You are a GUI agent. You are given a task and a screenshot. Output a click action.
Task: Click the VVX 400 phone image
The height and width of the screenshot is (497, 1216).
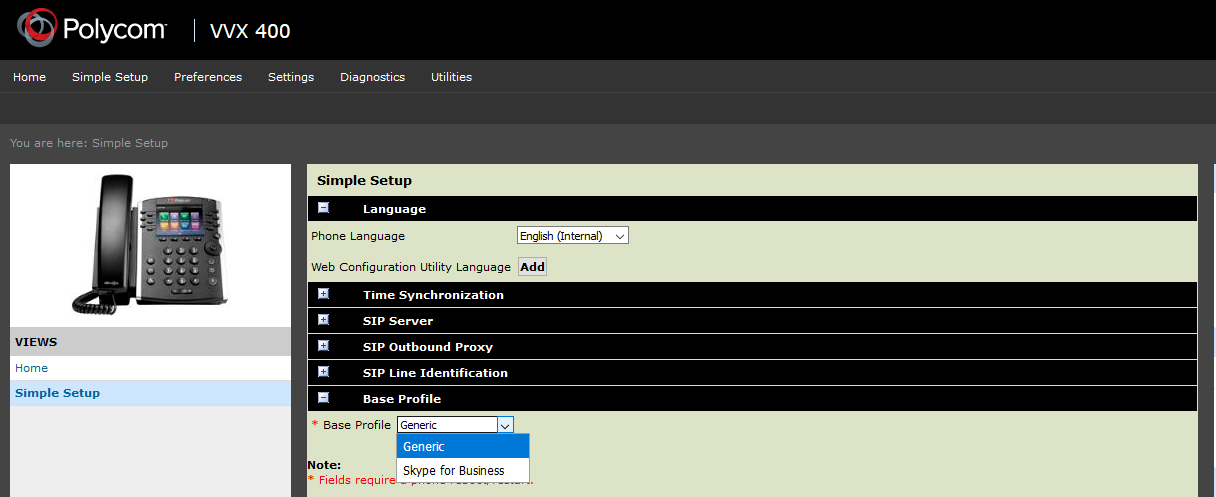click(x=149, y=245)
